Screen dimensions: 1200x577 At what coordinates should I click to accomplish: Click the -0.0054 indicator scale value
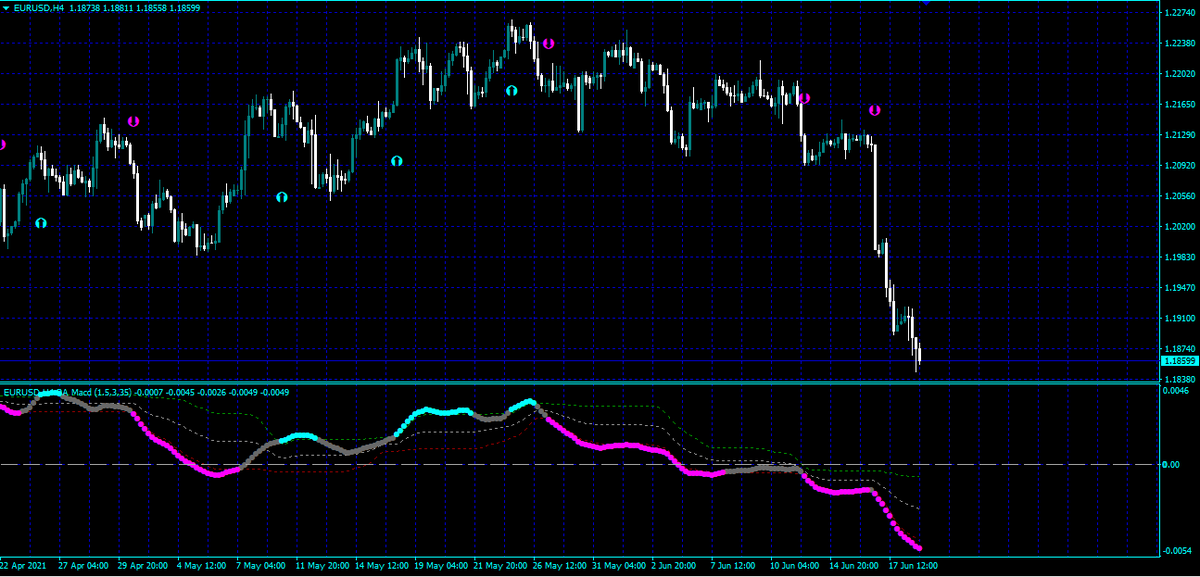pos(1176,551)
